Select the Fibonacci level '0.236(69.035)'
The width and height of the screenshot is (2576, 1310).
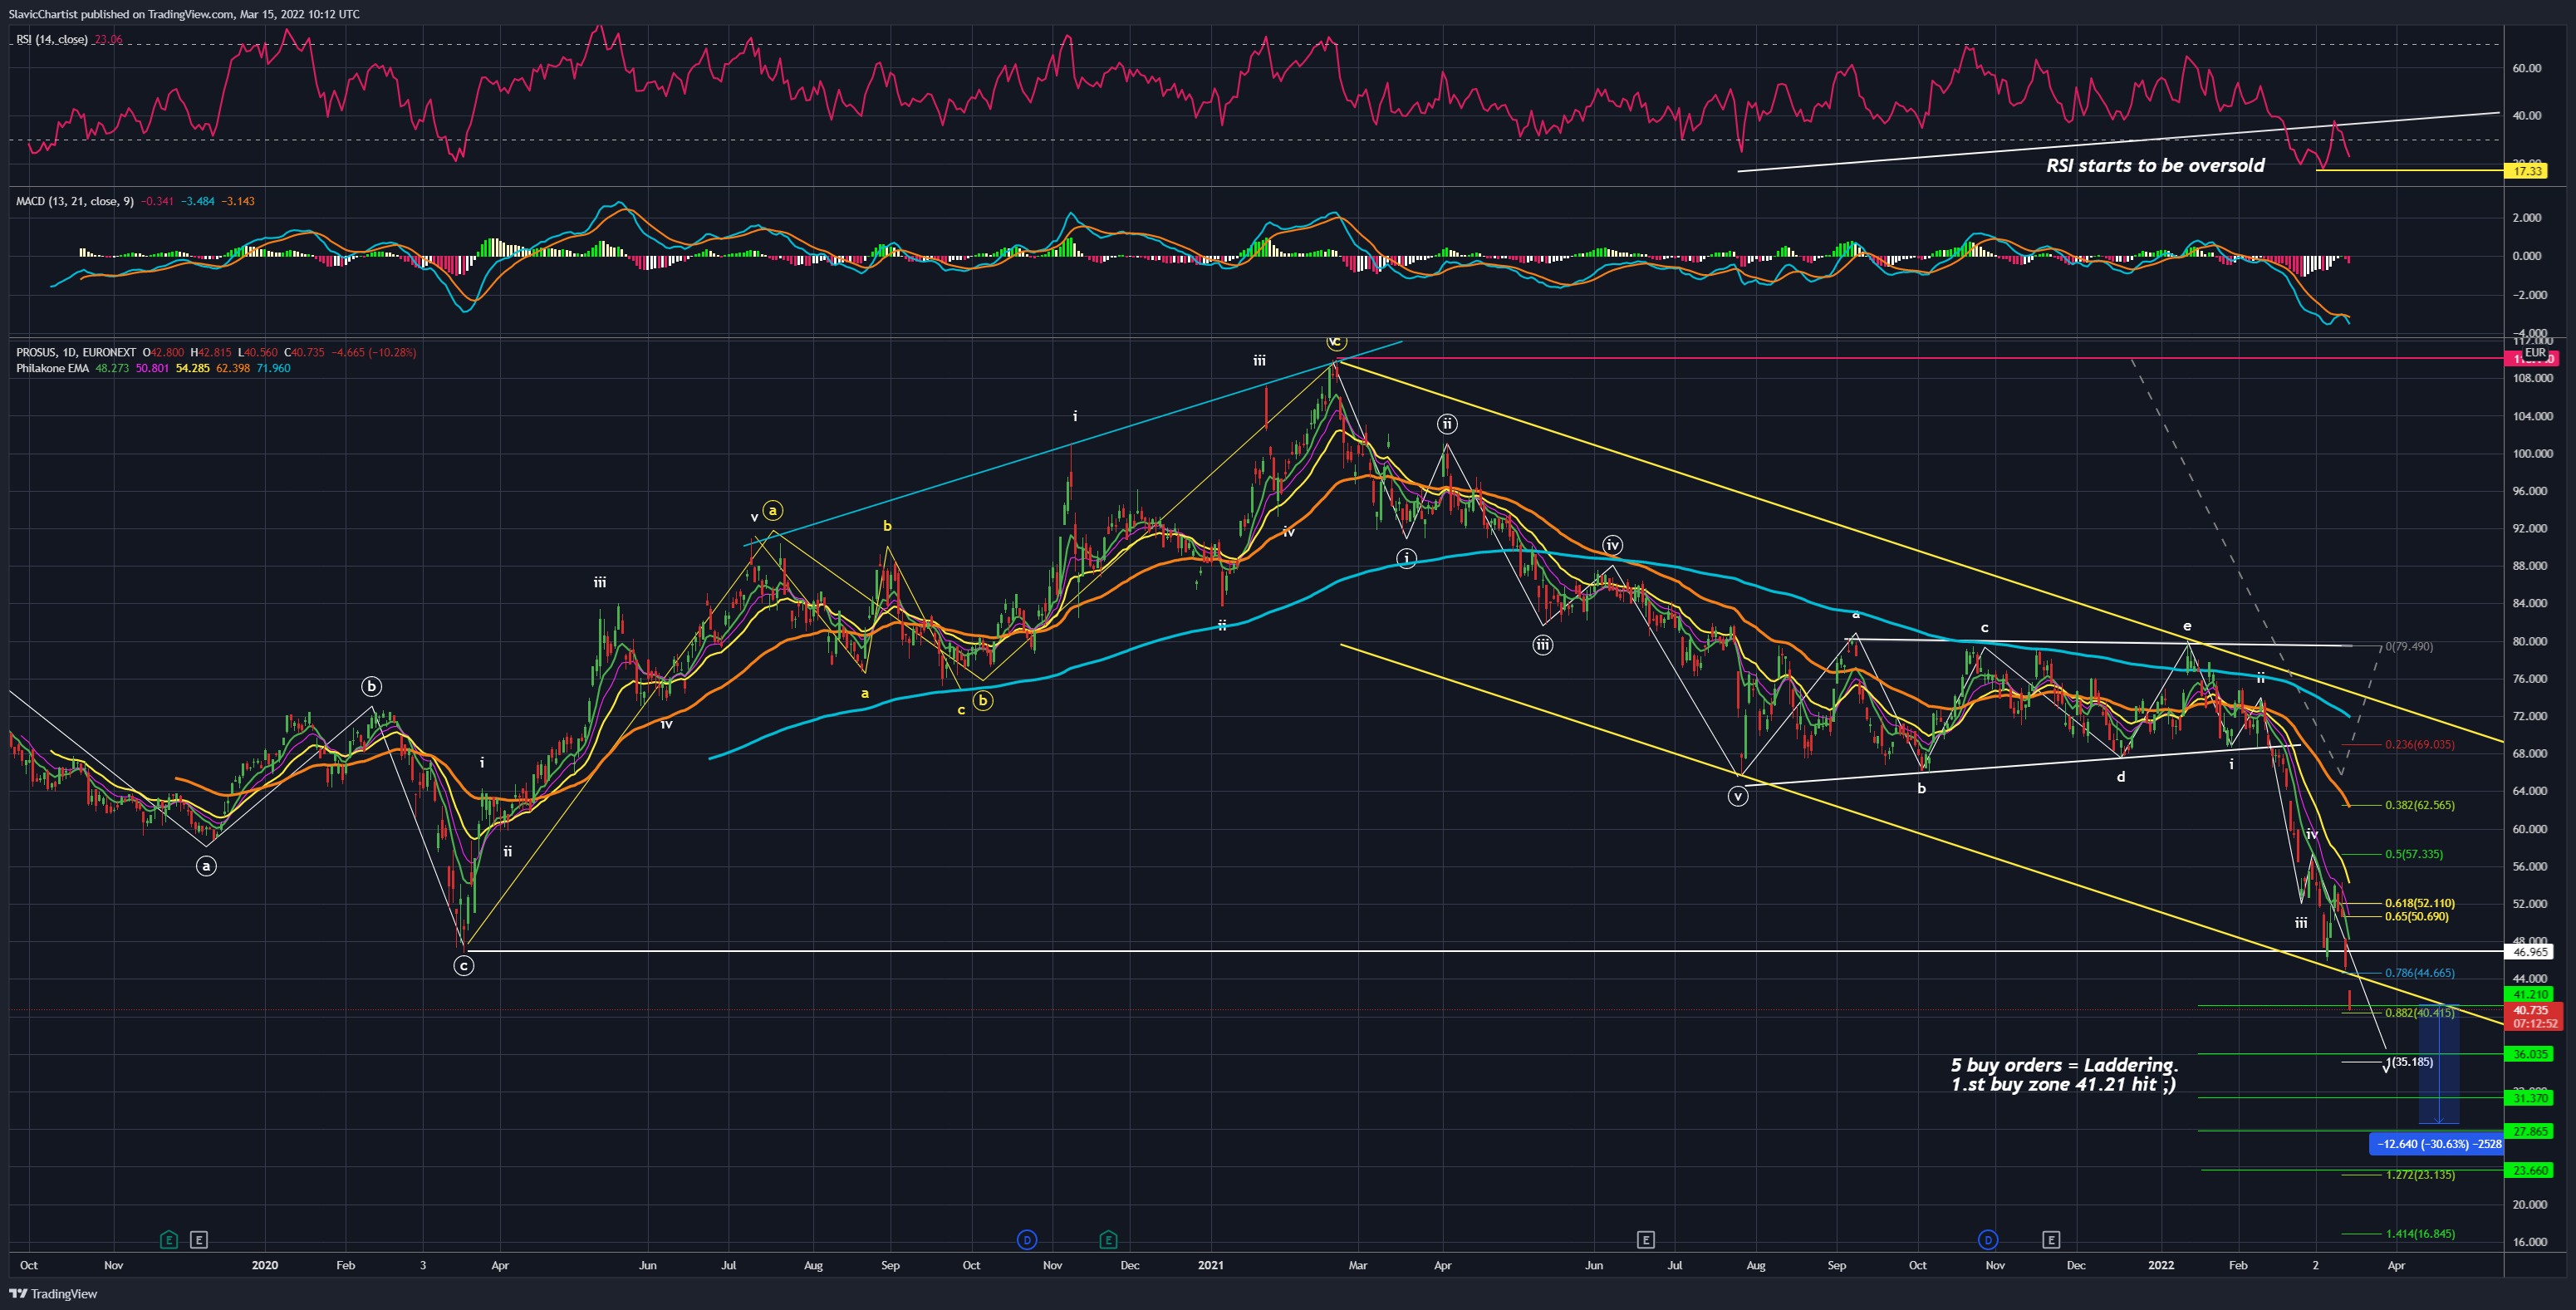click(2419, 744)
